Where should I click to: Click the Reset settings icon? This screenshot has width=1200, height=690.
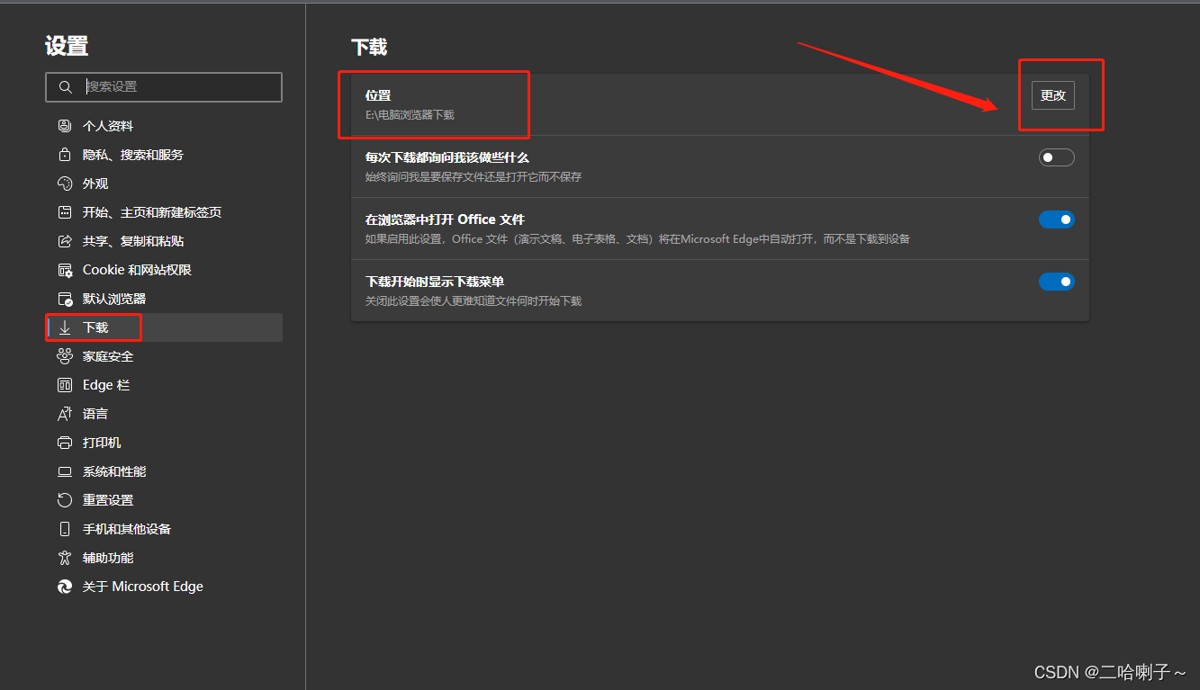(x=65, y=500)
